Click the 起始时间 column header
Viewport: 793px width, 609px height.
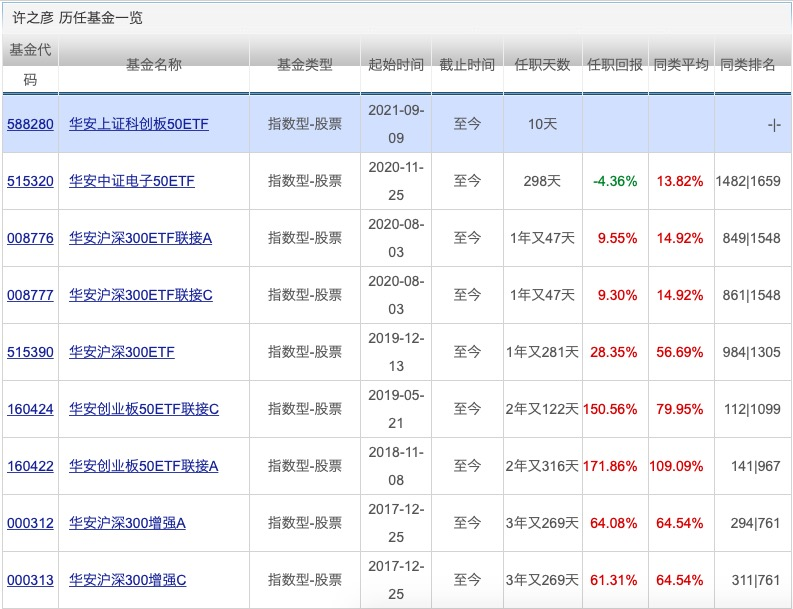[x=396, y=65]
